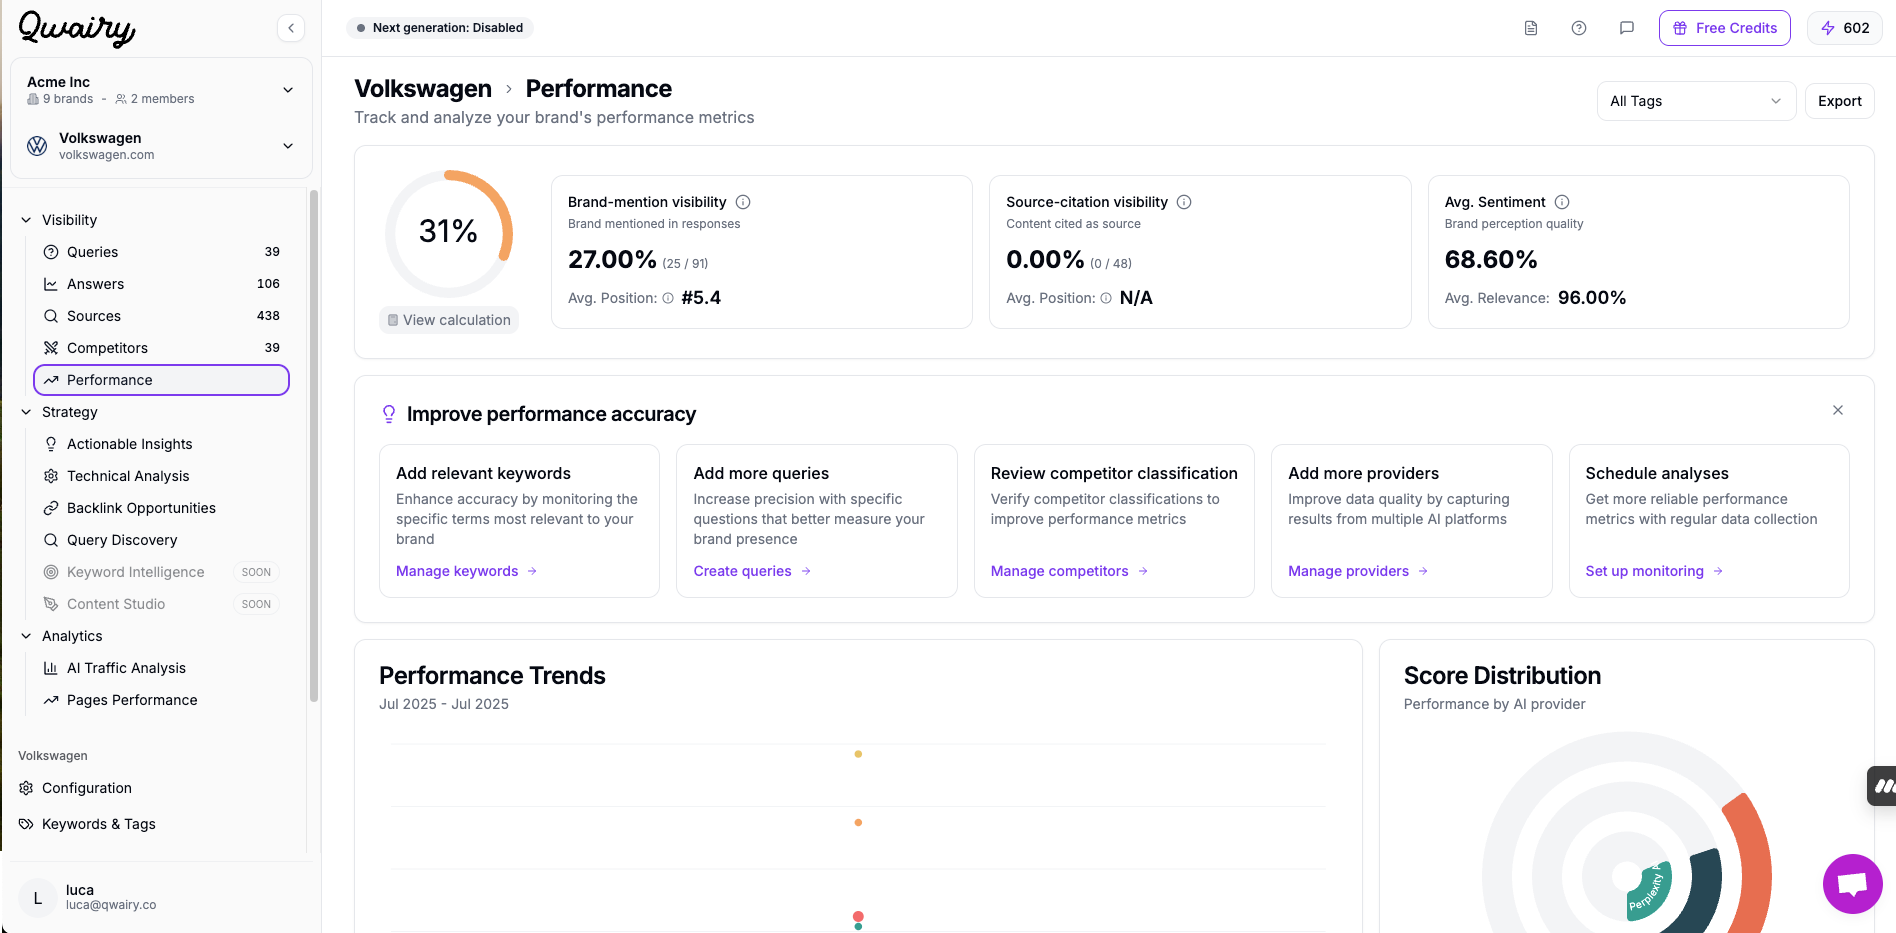Viewport: 1896px width, 933px height.
Task: Click the 68.60% sentiment value
Action: coord(1491,260)
